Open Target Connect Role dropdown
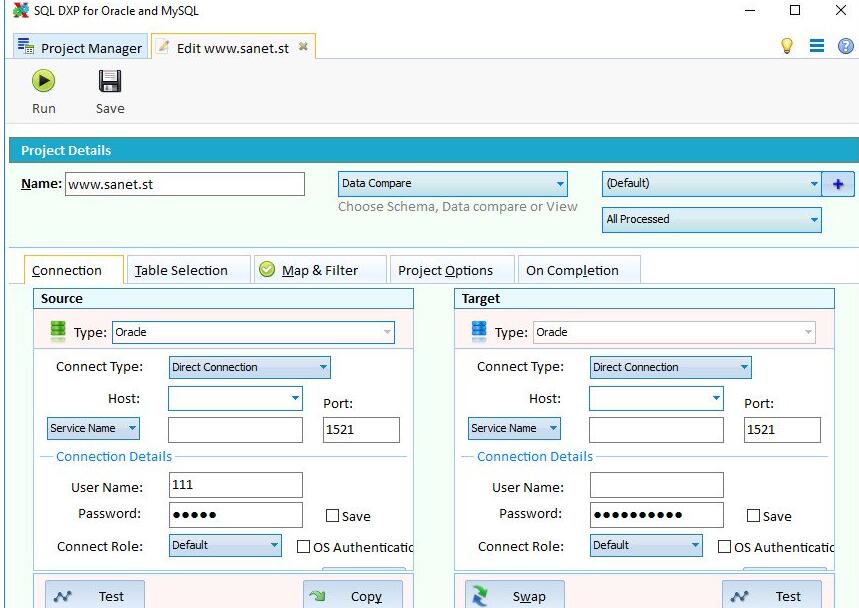The width and height of the screenshot is (859, 608). (646, 546)
